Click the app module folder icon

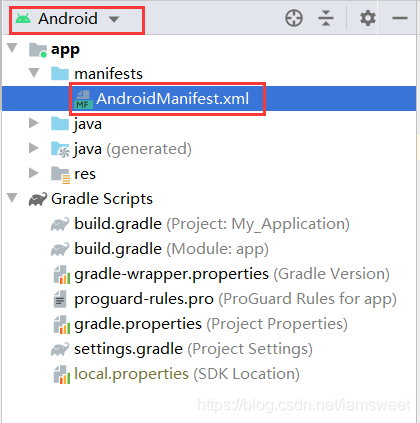pos(37,50)
